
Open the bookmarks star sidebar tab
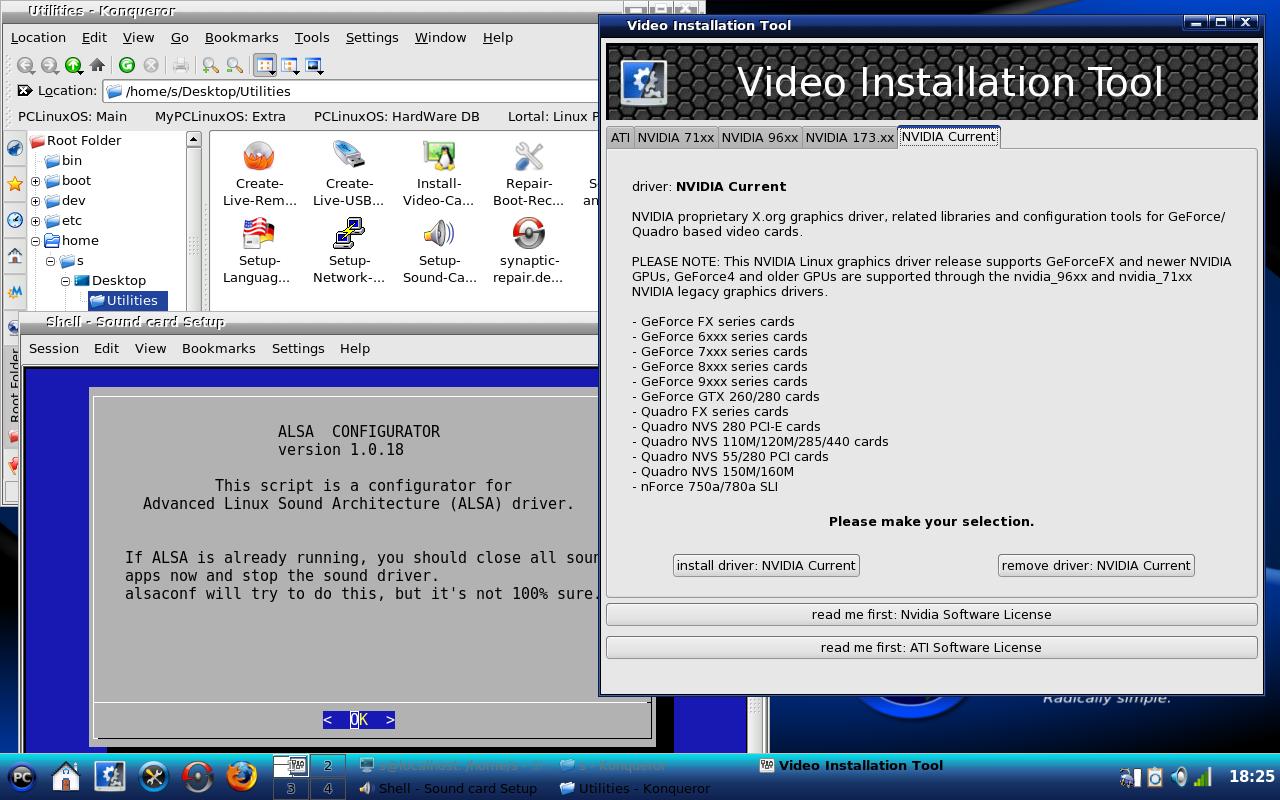pyautogui.click(x=14, y=184)
